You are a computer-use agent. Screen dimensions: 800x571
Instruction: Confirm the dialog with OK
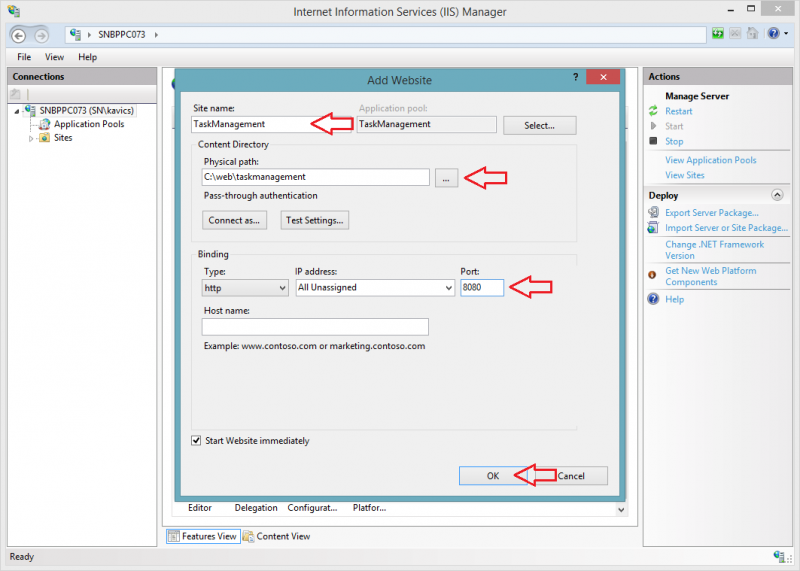pos(493,476)
